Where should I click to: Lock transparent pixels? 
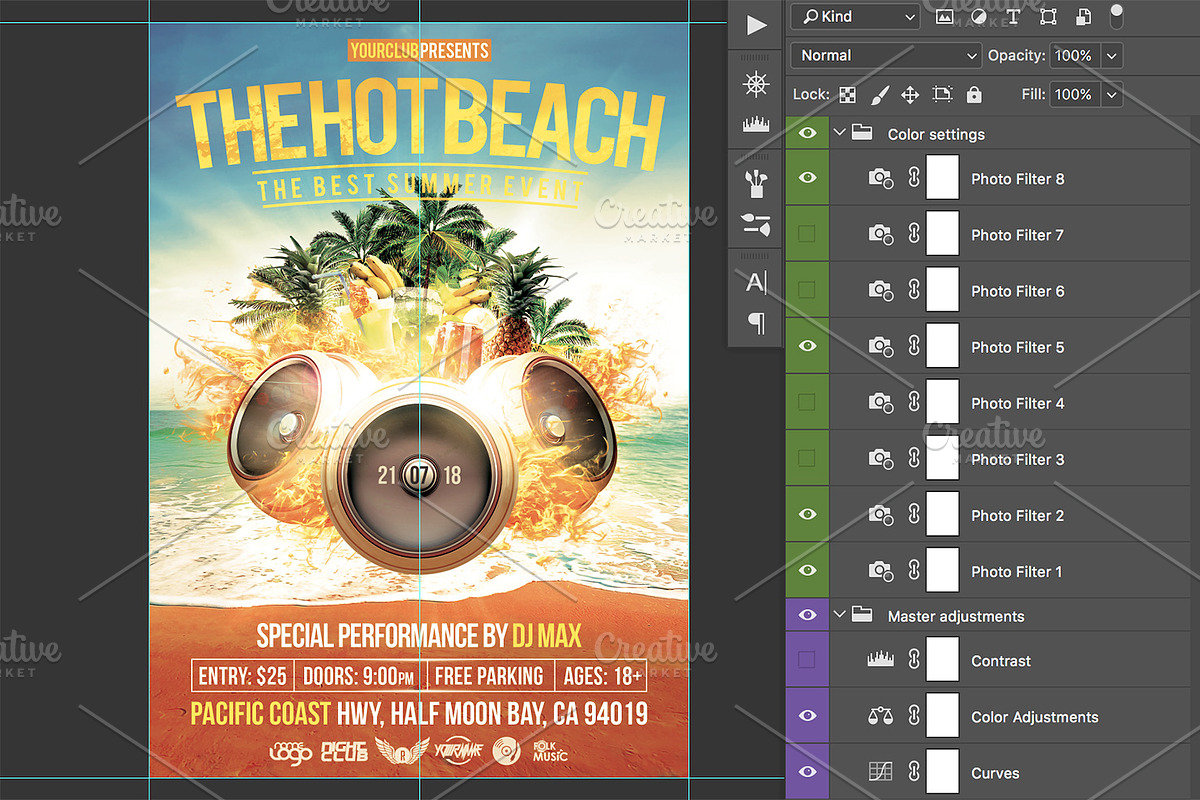pos(848,95)
